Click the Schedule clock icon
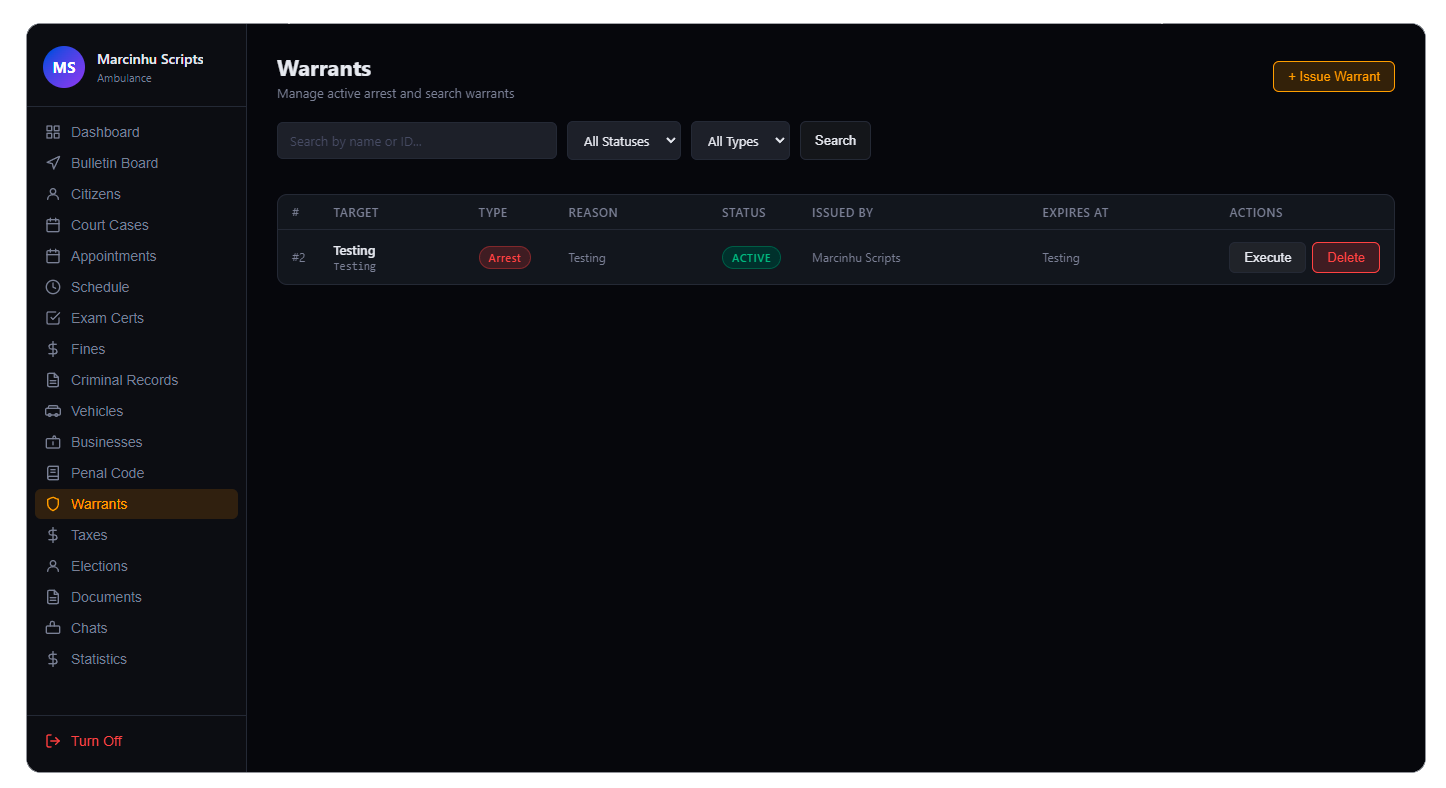Screen dimensions: 1446x788 53,287
